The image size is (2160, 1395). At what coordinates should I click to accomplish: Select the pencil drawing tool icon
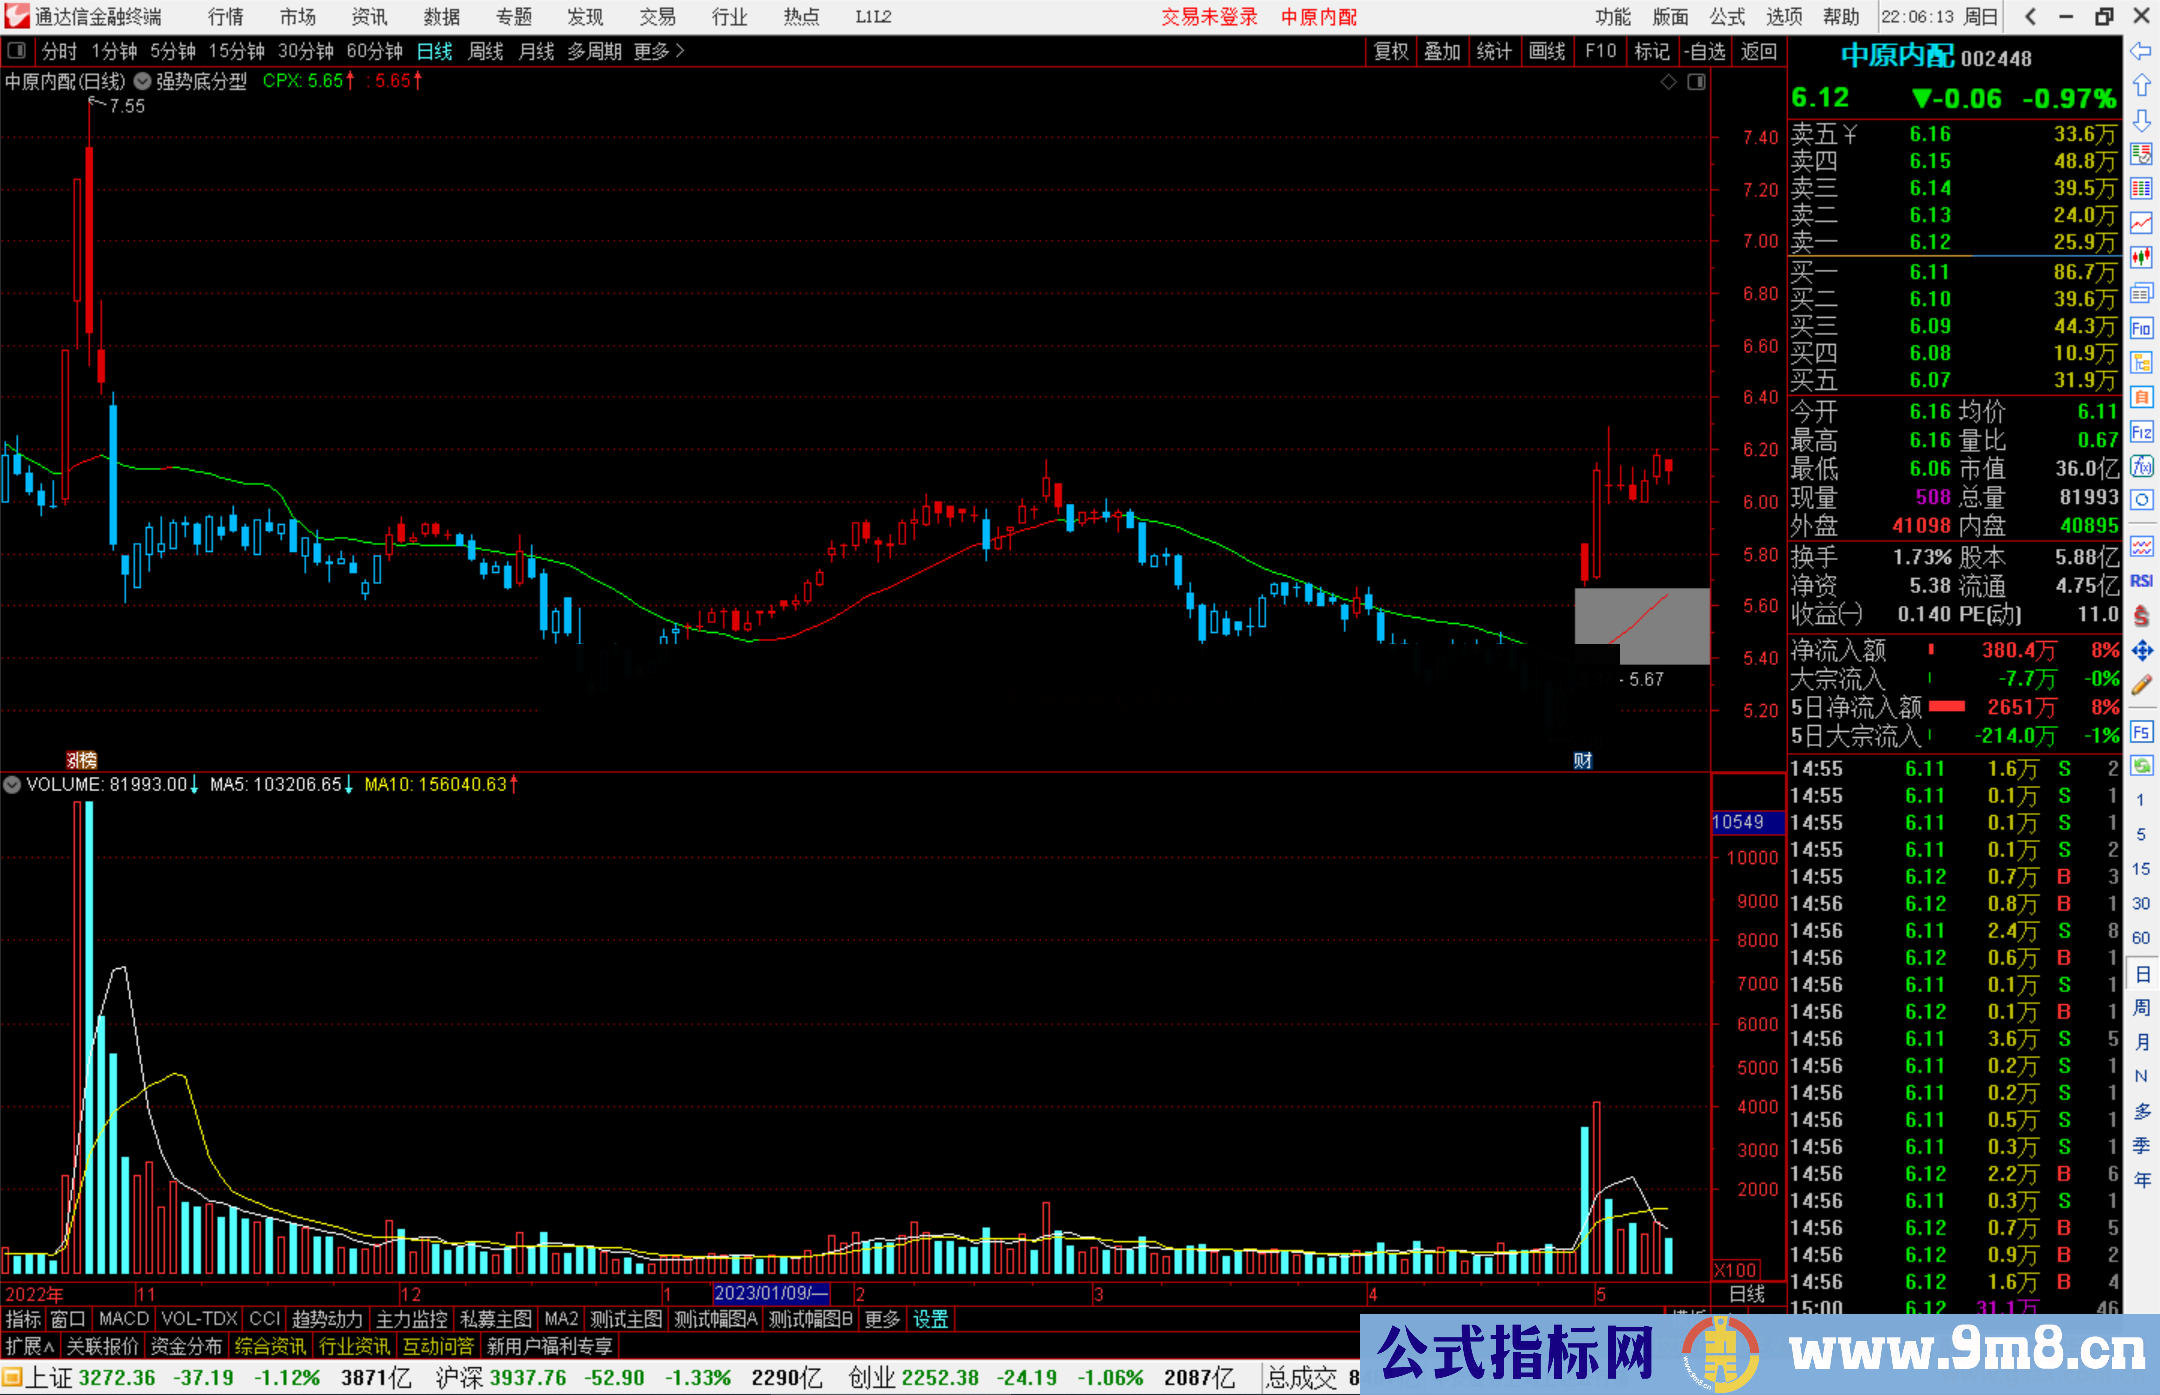(x=2141, y=685)
